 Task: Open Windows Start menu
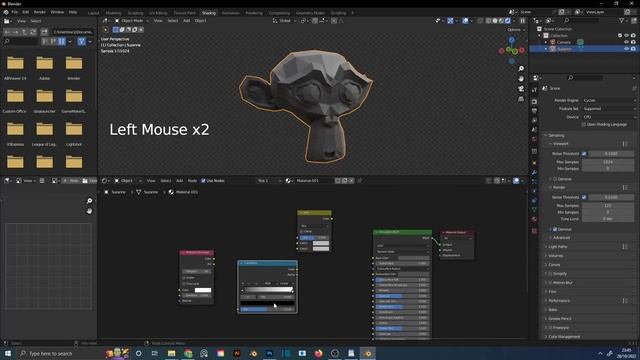[x=7, y=353]
